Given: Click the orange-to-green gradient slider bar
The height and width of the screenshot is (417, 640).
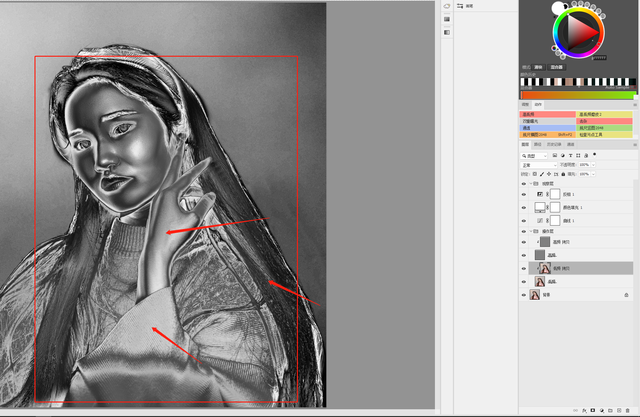Looking at the screenshot, I should tap(578, 95).
